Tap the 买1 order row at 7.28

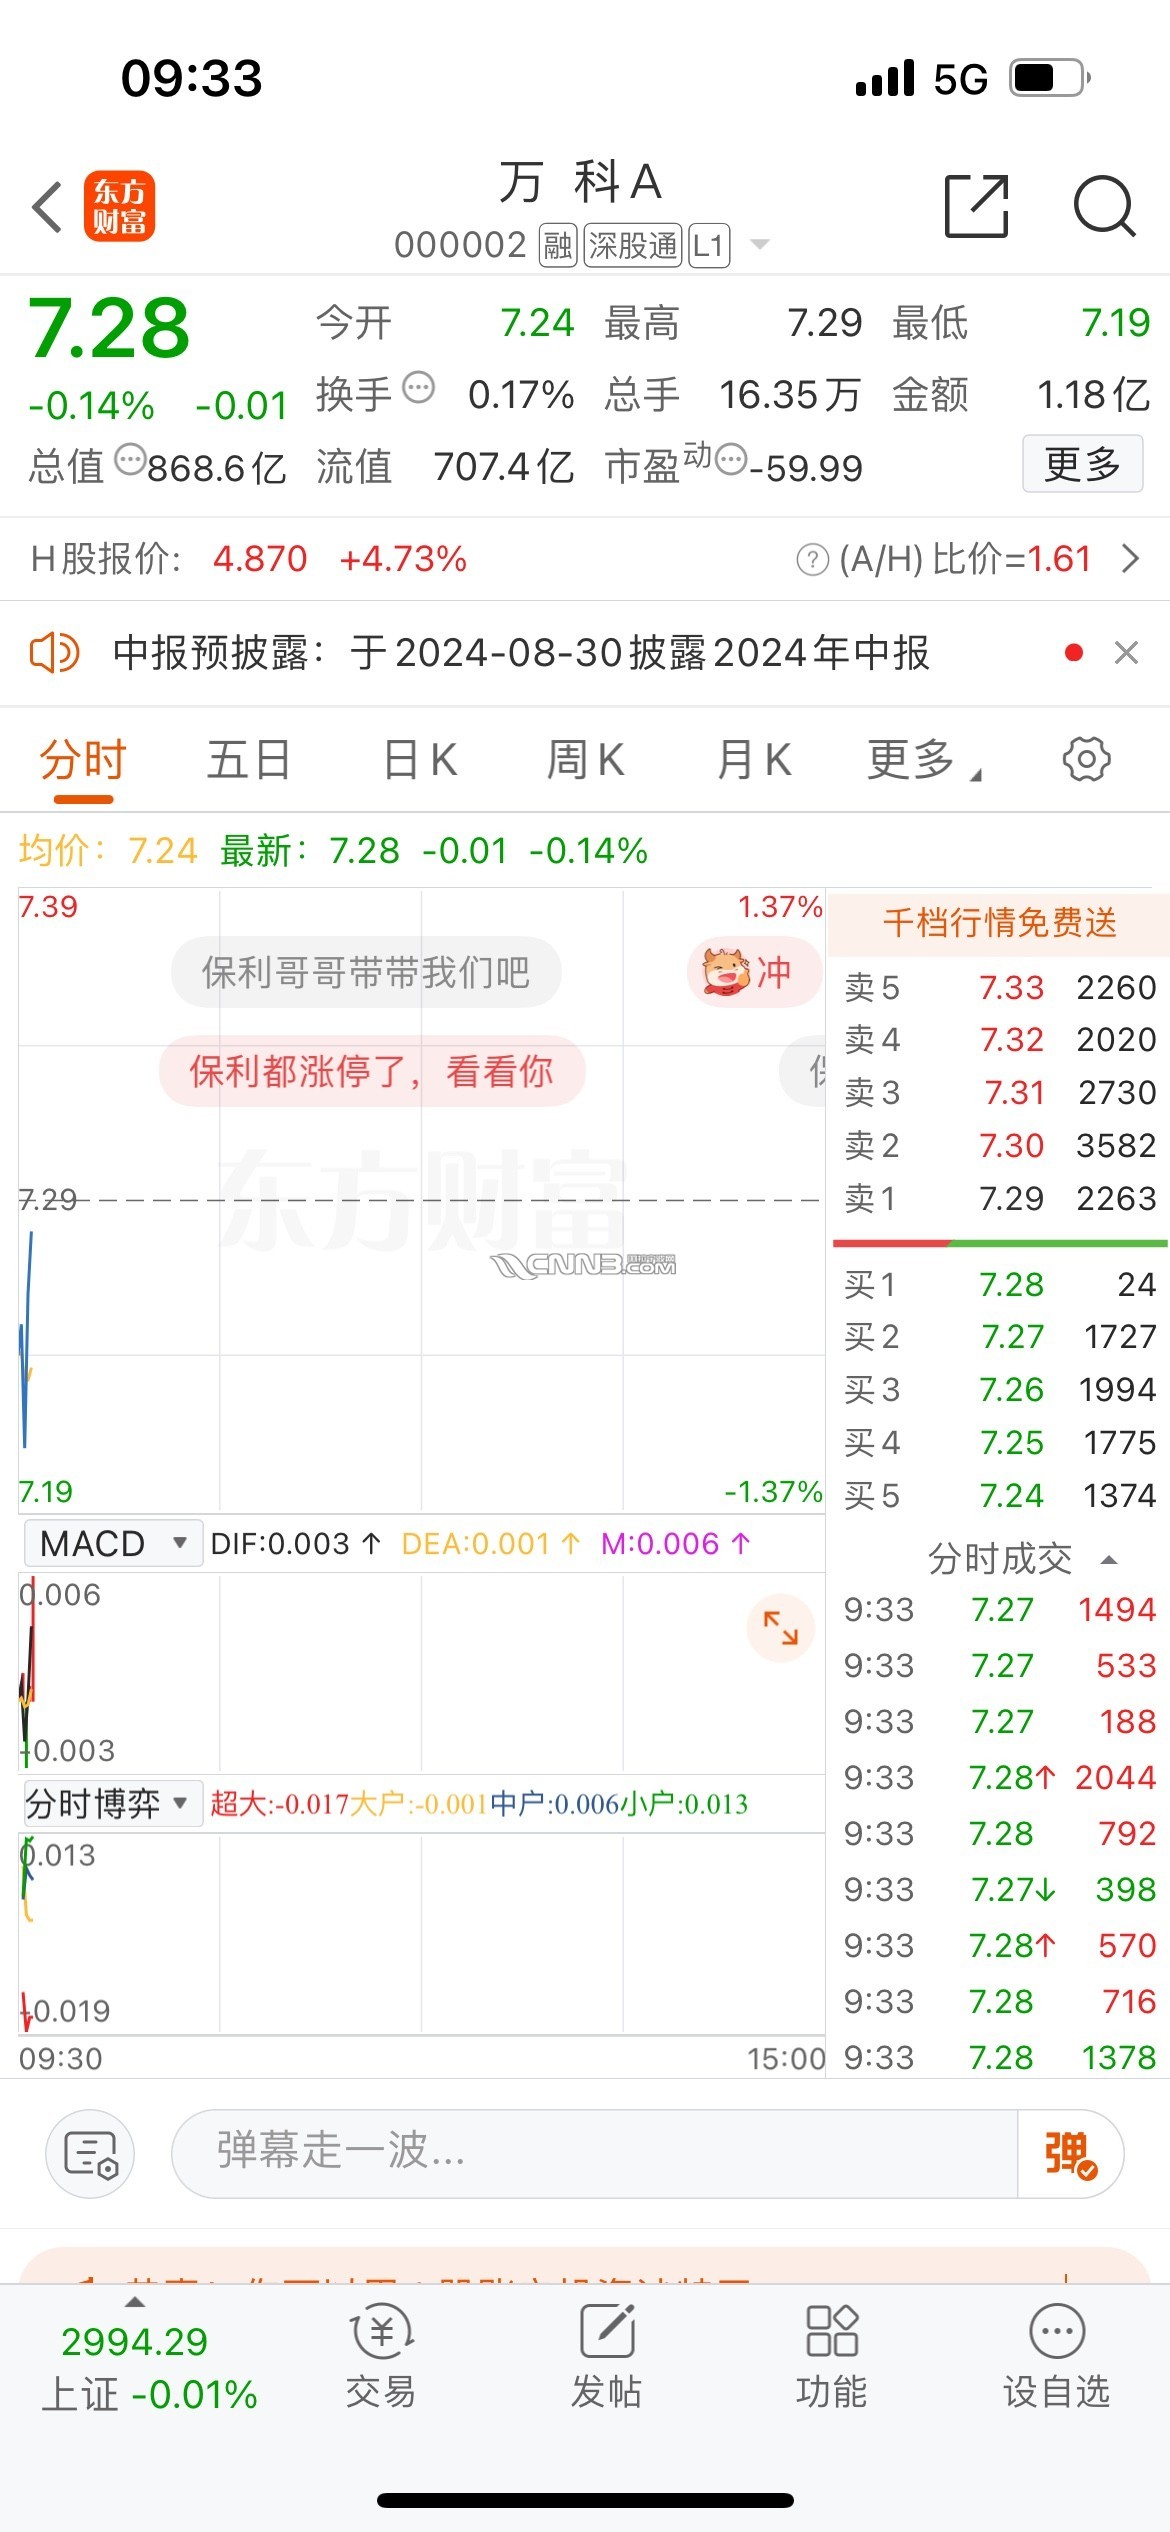pos(999,1285)
